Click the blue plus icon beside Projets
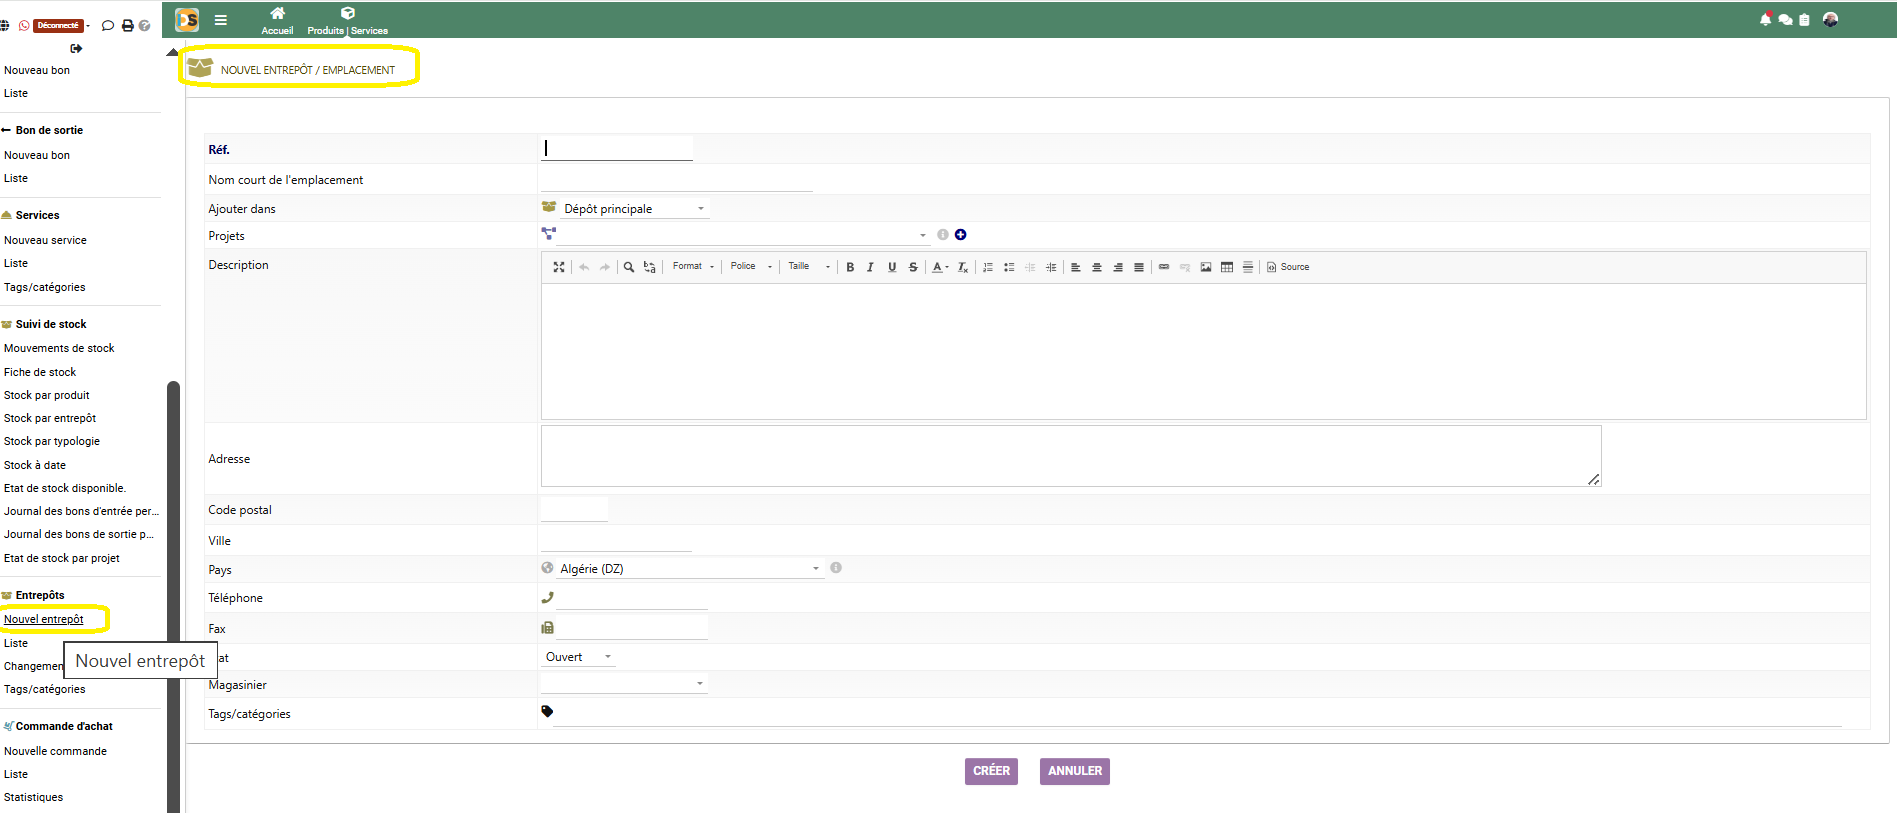 pos(960,235)
